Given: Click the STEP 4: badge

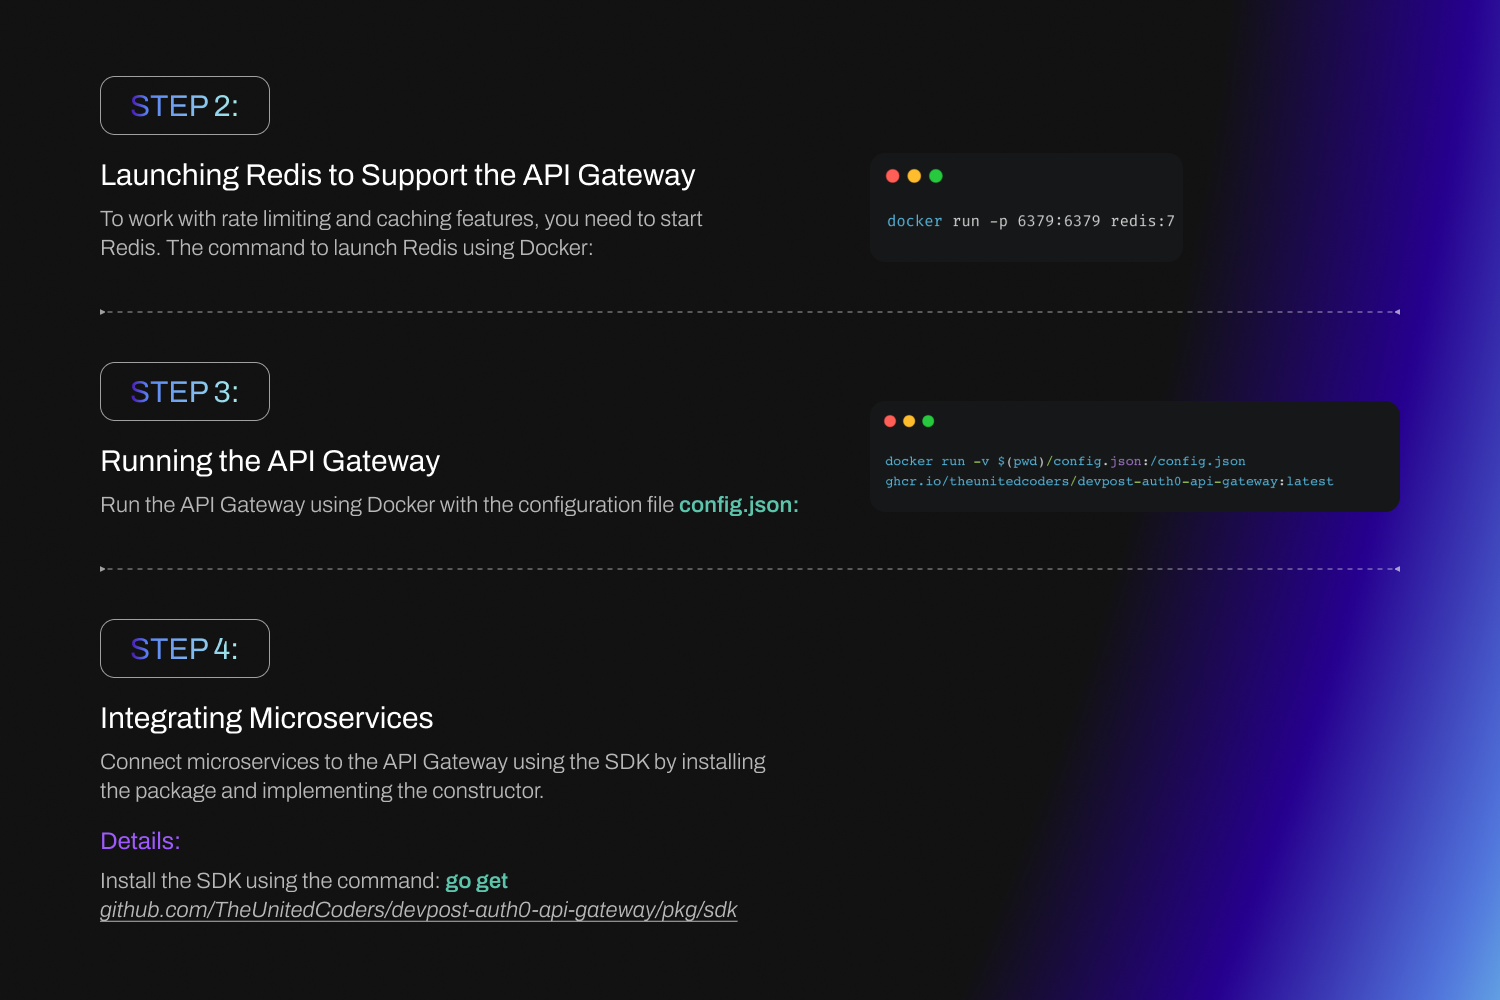Looking at the screenshot, I should (x=185, y=648).
